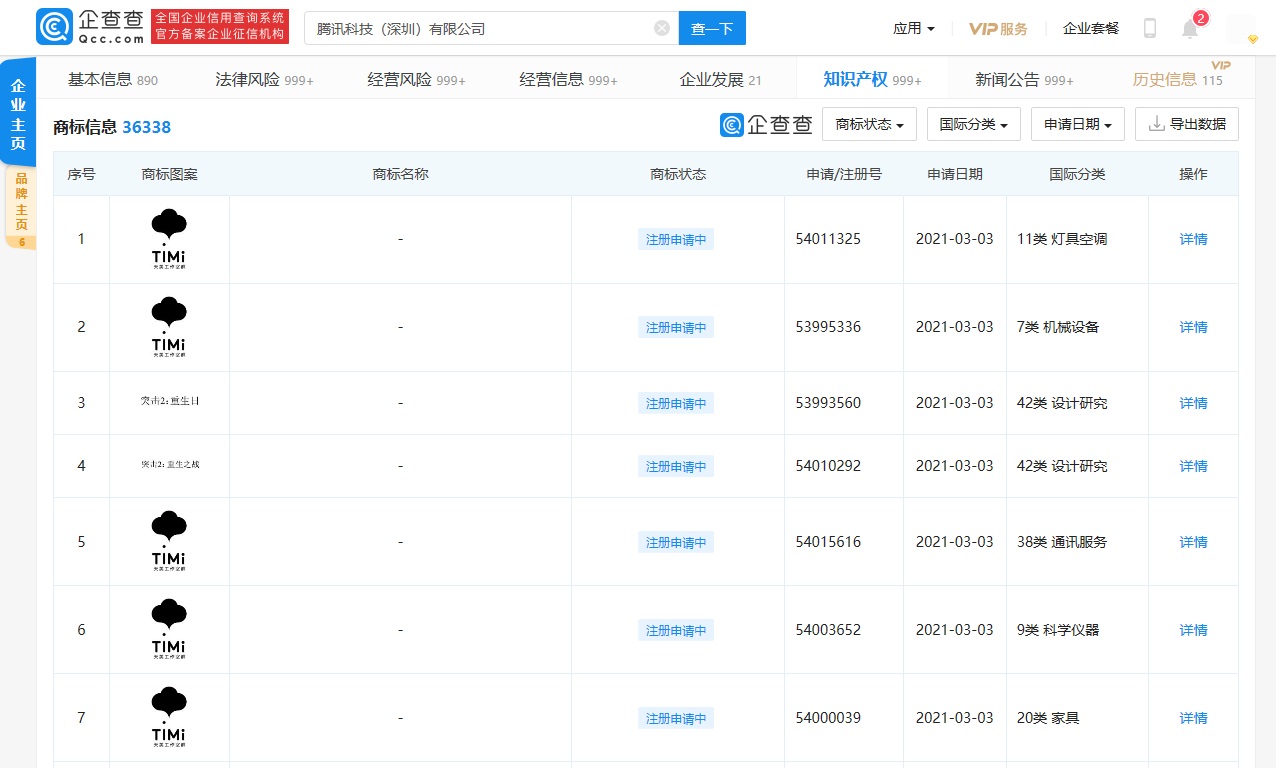This screenshot has height=768, width=1276.
Task: Expand the 应用 dropdown menu
Action: click(x=914, y=28)
